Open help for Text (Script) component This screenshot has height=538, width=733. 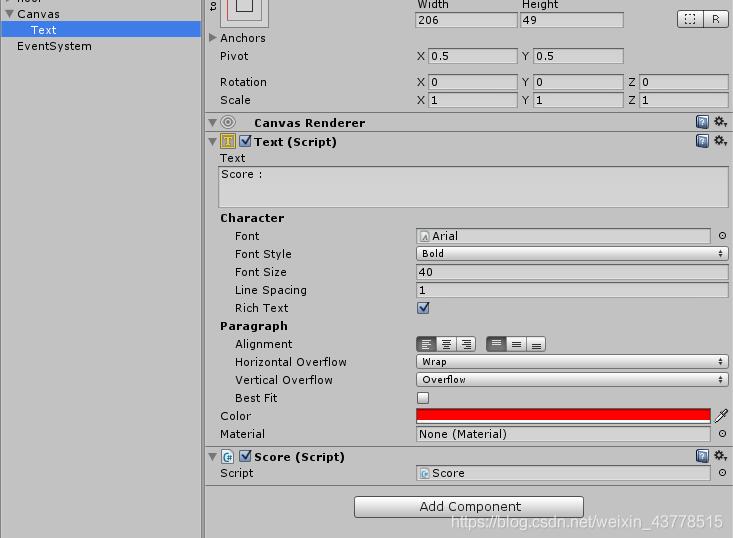pos(702,141)
